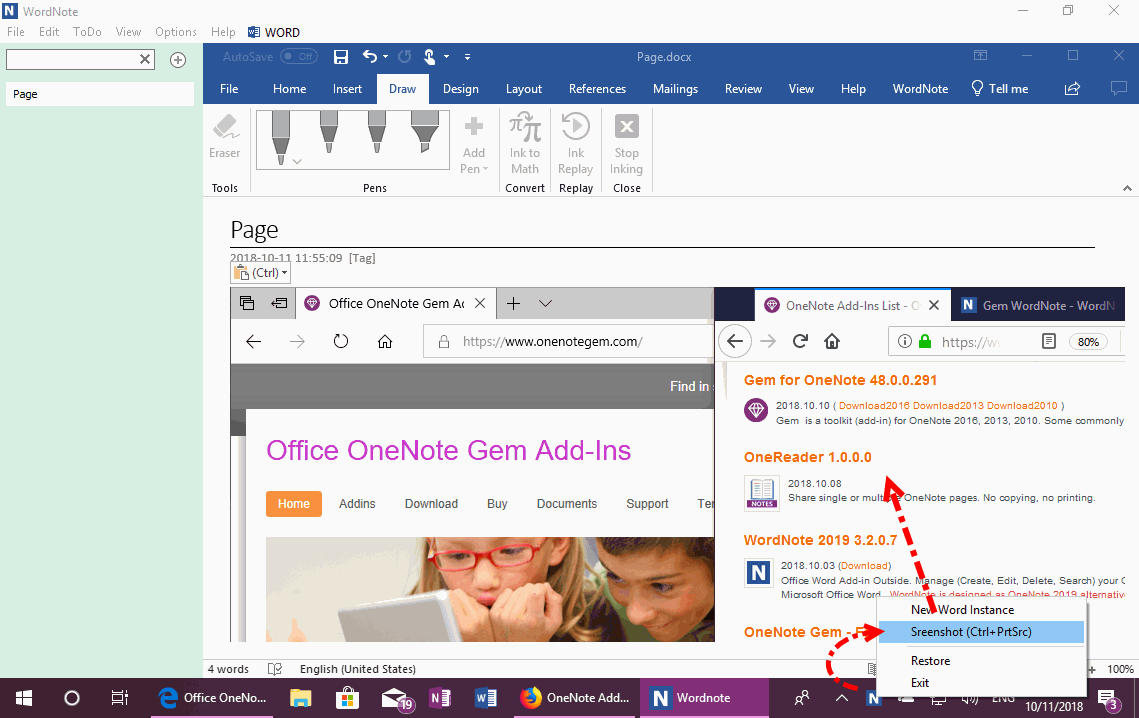The height and width of the screenshot is (718, 1139).
Task: Undo the last action in Word
Action: 370,57
